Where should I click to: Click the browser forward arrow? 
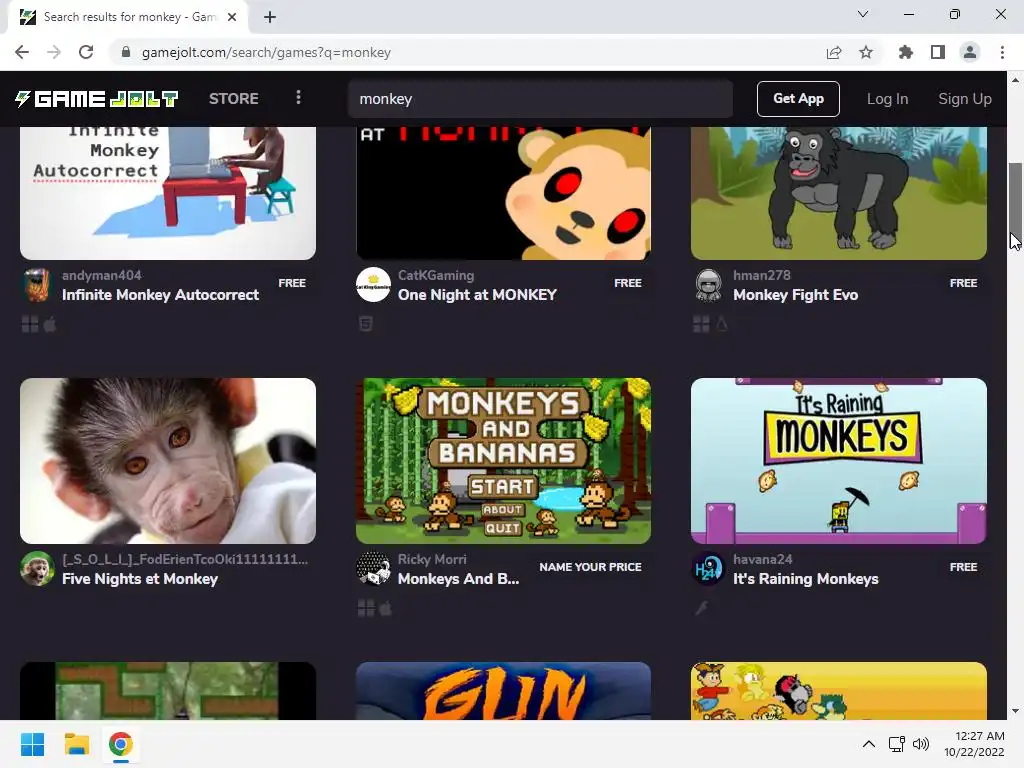pos(54,52)
